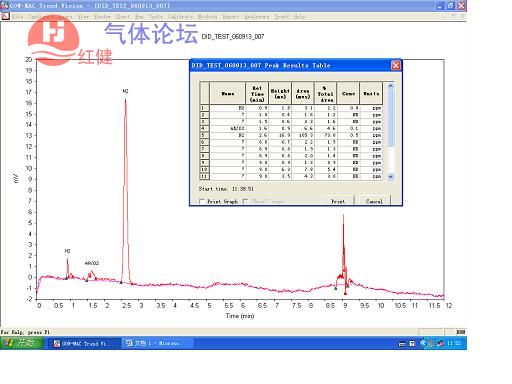Enable the Print Graph checkbox
The image size is (512, 384).
(x=202, y=201)
